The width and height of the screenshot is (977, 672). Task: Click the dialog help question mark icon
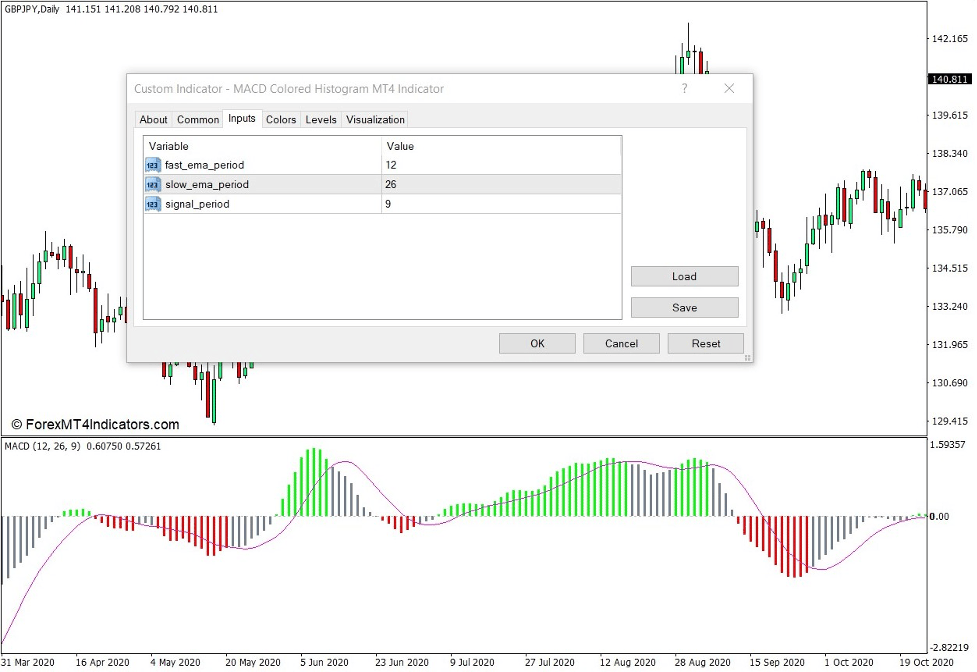point(684,89)
